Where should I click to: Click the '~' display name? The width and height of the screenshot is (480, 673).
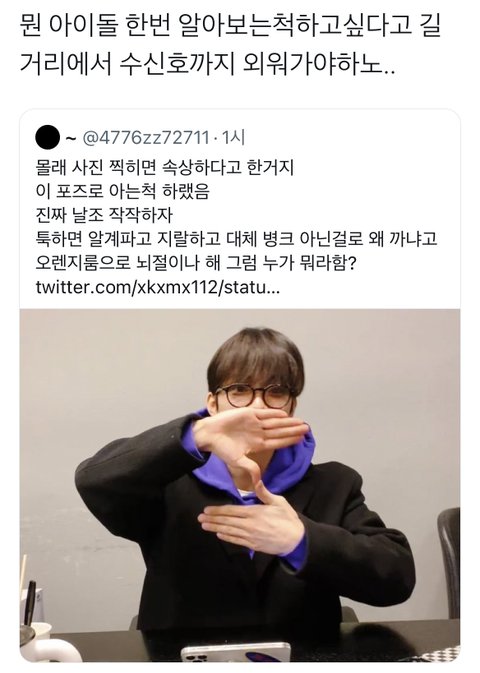pos(71,138)
